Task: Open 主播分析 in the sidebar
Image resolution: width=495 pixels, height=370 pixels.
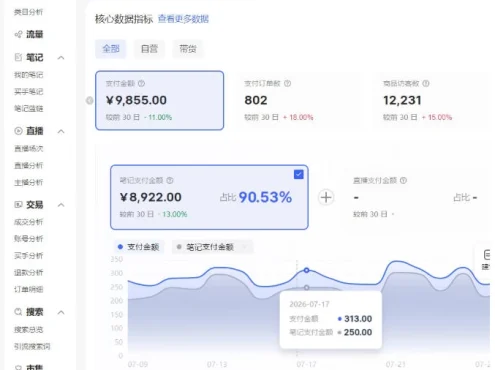Action: (x=28, y=182)
